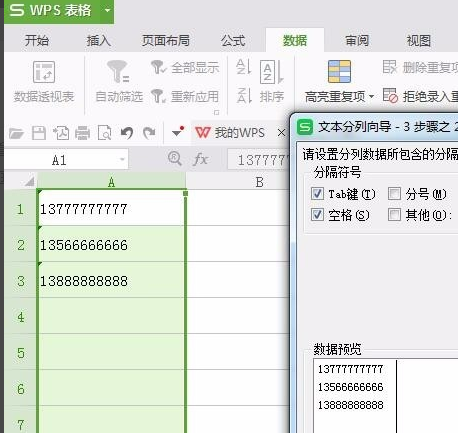Screen dimensions: 458x433
Task: Click the undo arrow icon
Action: (127, 133)
